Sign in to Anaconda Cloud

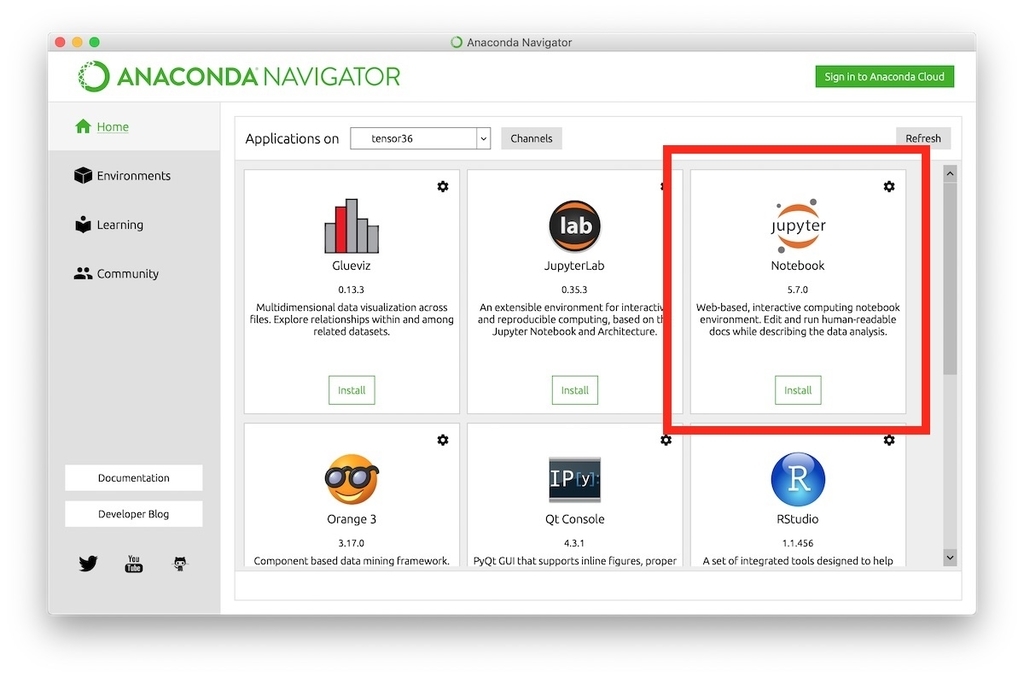(x=884, y=76)
